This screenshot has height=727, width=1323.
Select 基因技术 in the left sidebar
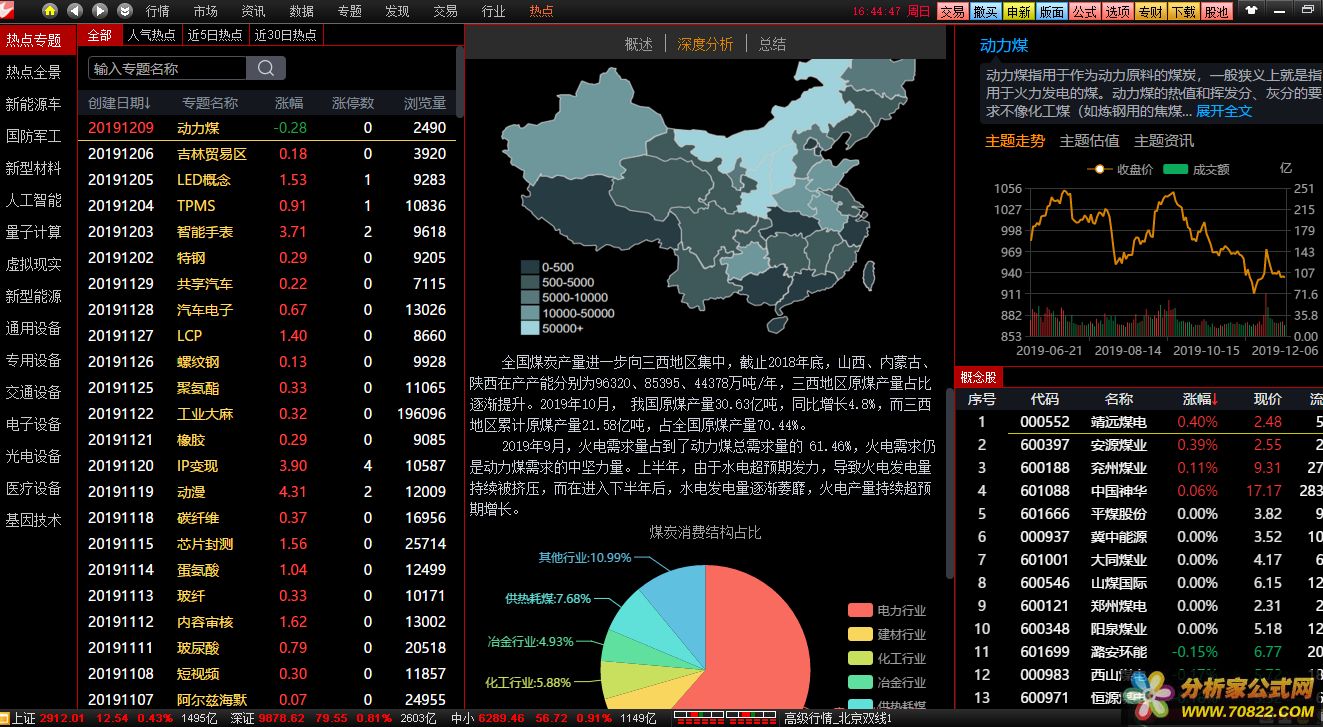pyautogui.click(x=34, y=520)
